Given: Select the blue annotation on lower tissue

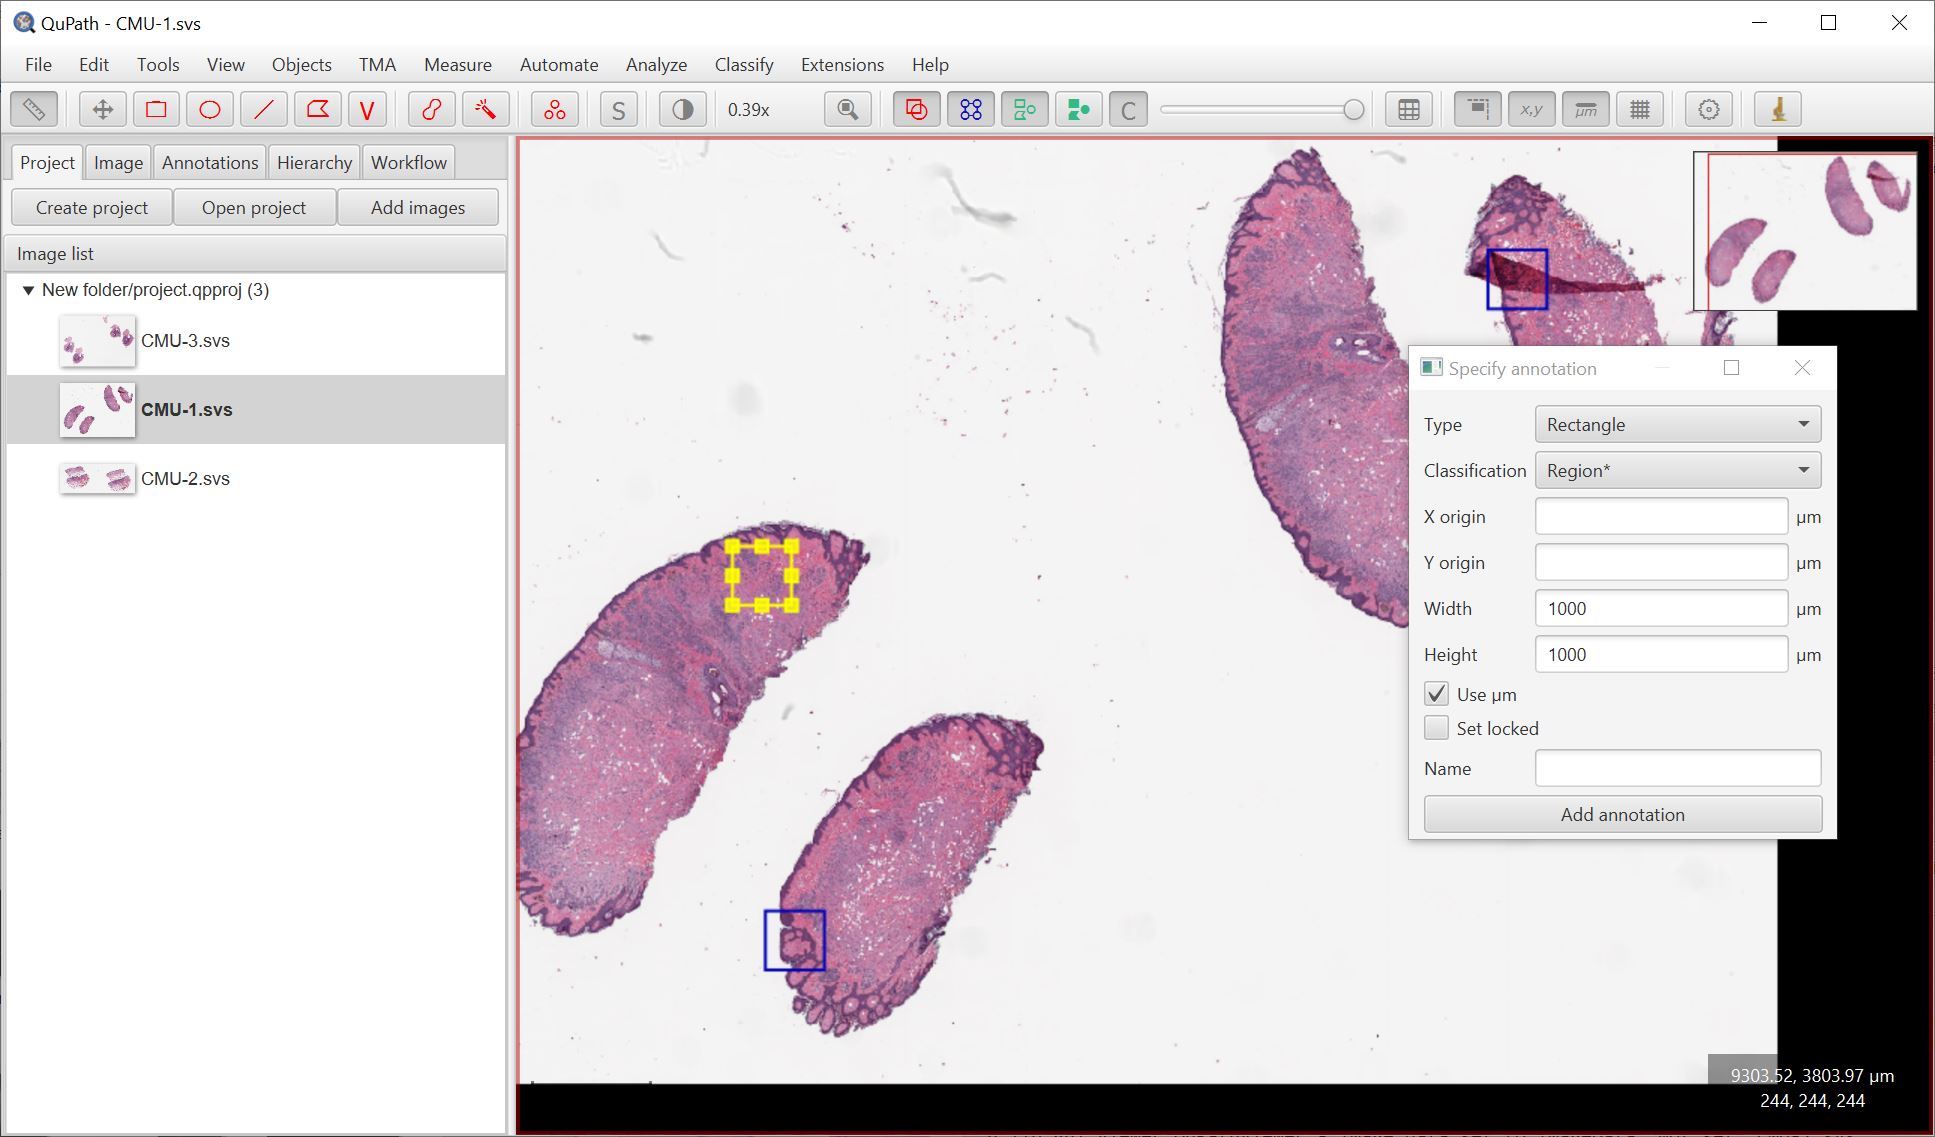Looking at the screenshot, I should pyautogui.click(x=795, y=940).
